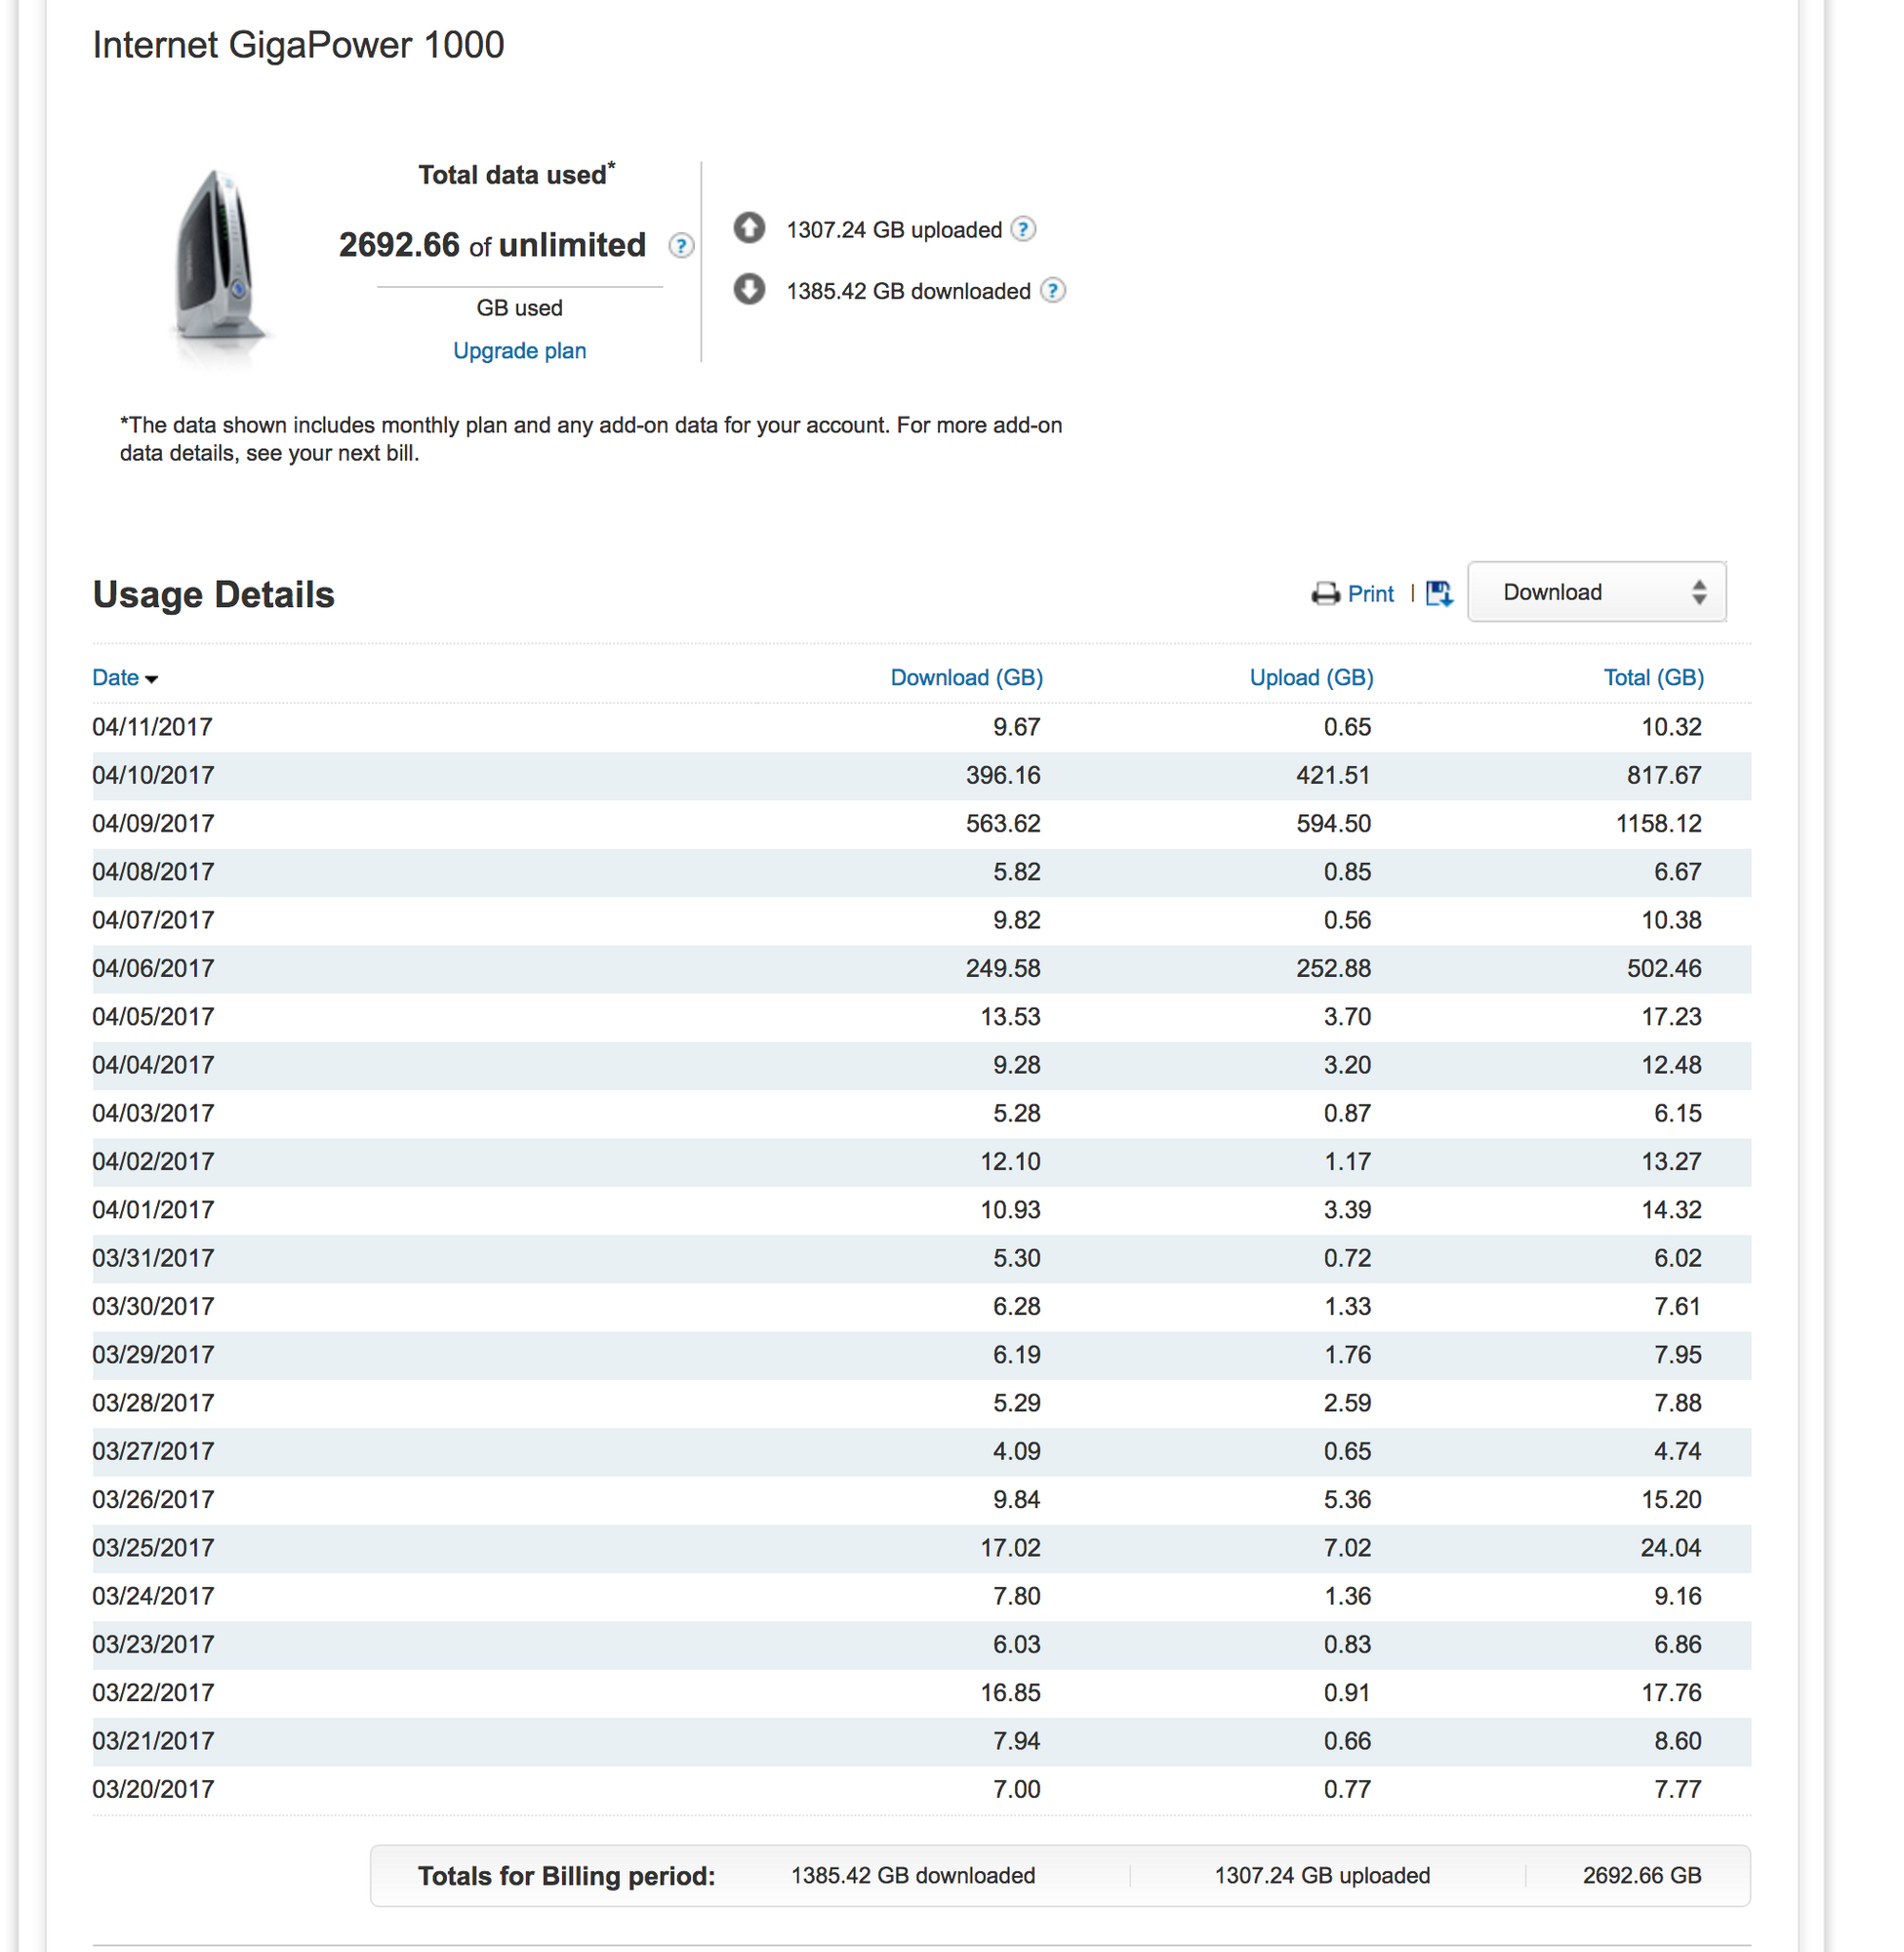Click the printer icon
Viewport: 1904px width, 1952px height.
[x=1325, y=594]
